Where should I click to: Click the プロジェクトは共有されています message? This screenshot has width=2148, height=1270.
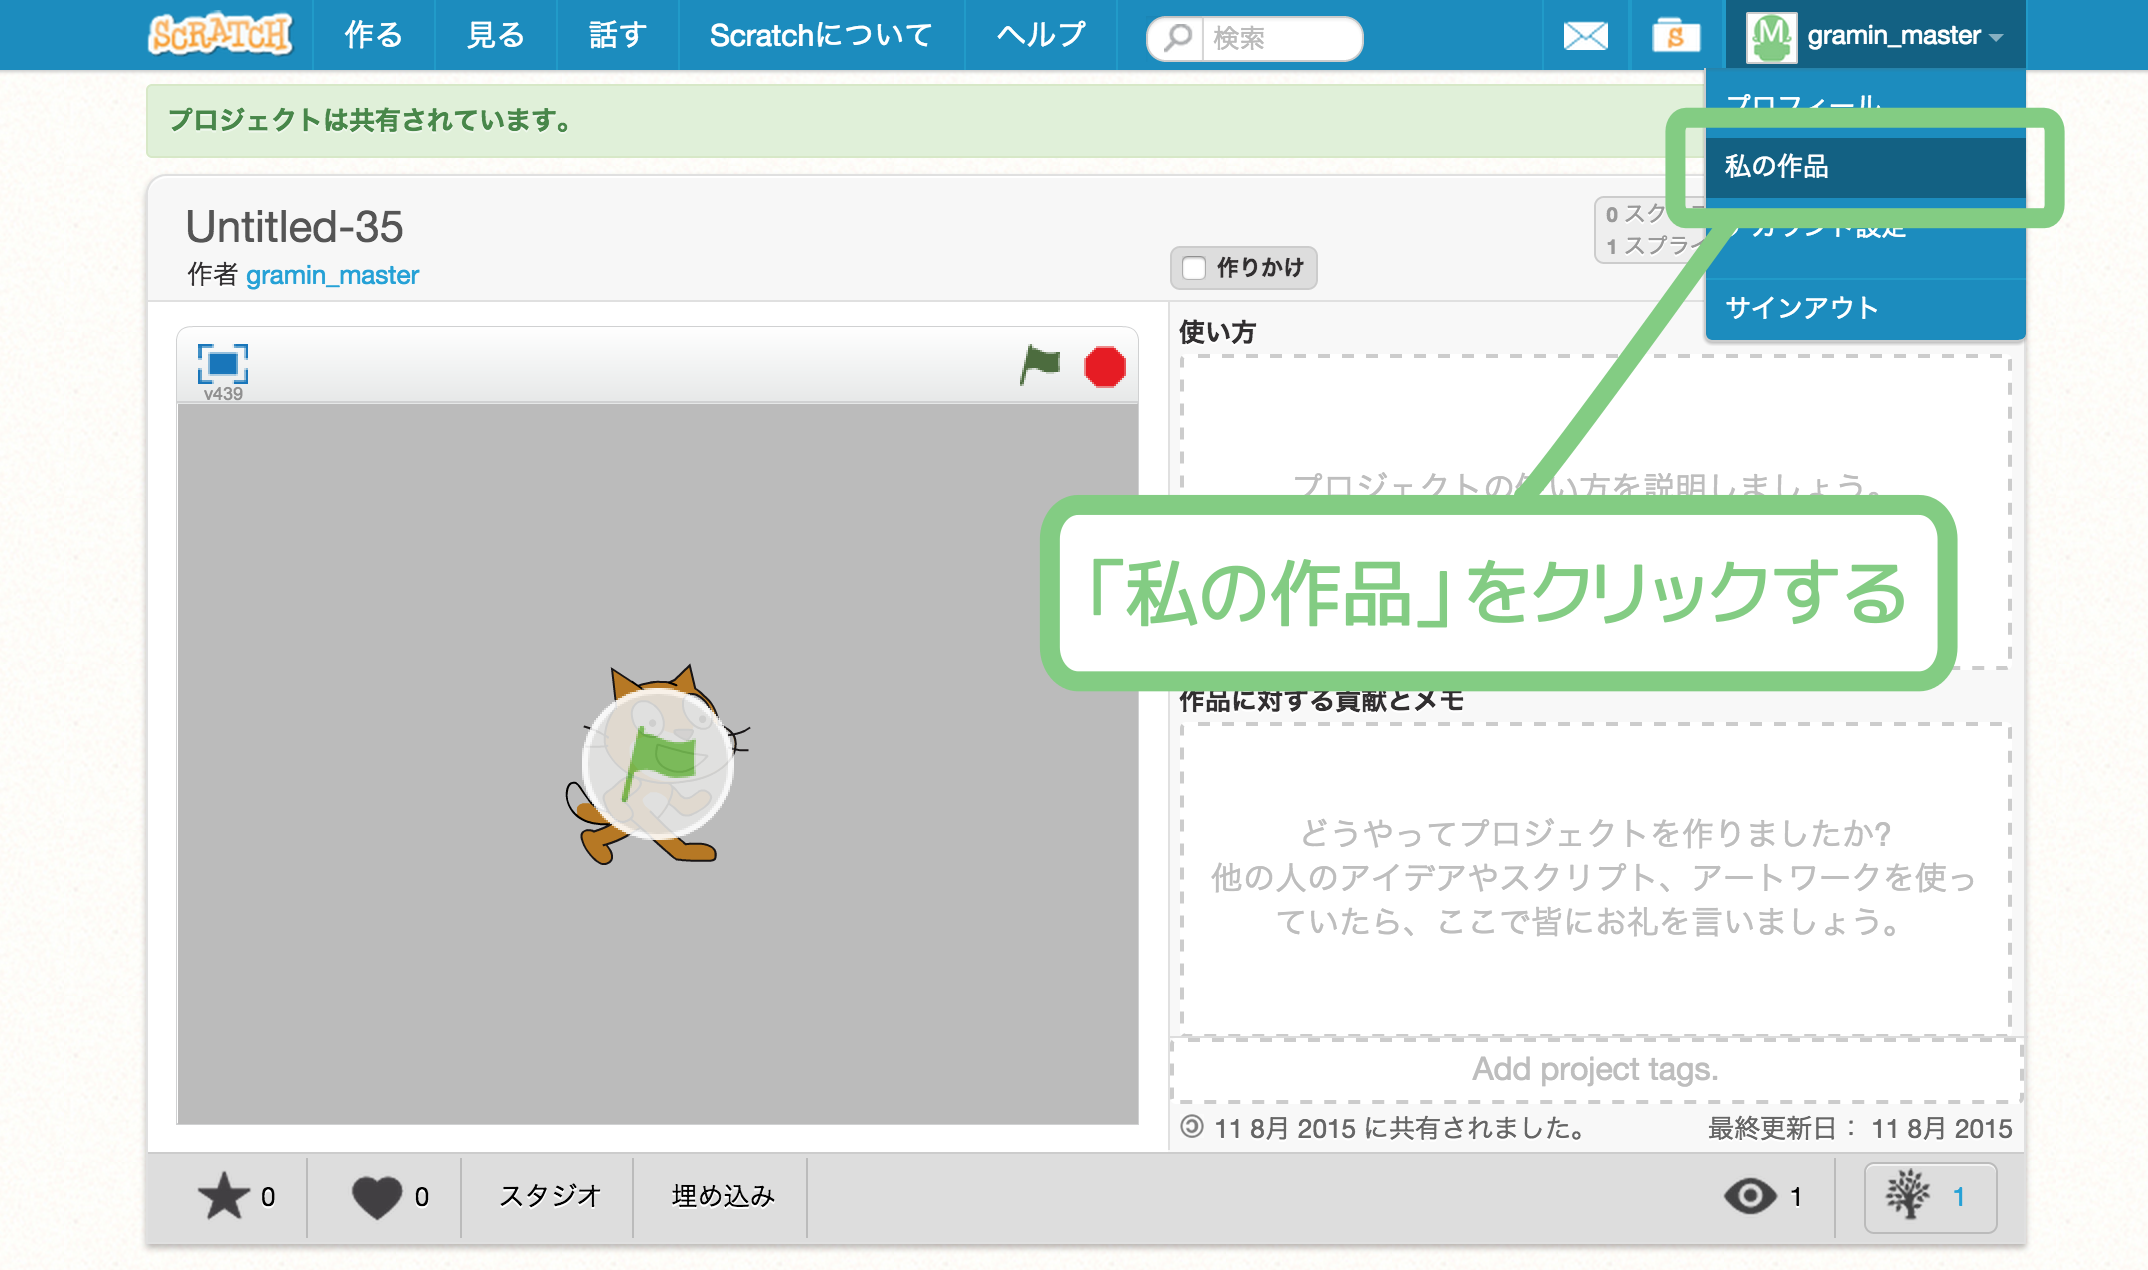point(370,120)
